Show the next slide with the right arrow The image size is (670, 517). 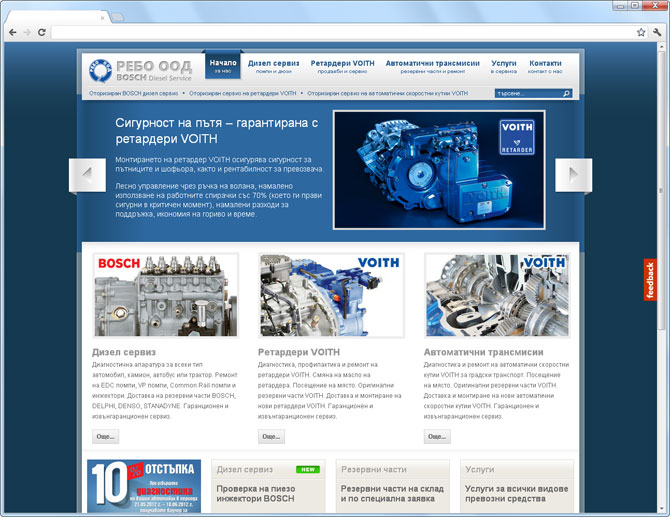pyautogui.click(x=573, y=175)
